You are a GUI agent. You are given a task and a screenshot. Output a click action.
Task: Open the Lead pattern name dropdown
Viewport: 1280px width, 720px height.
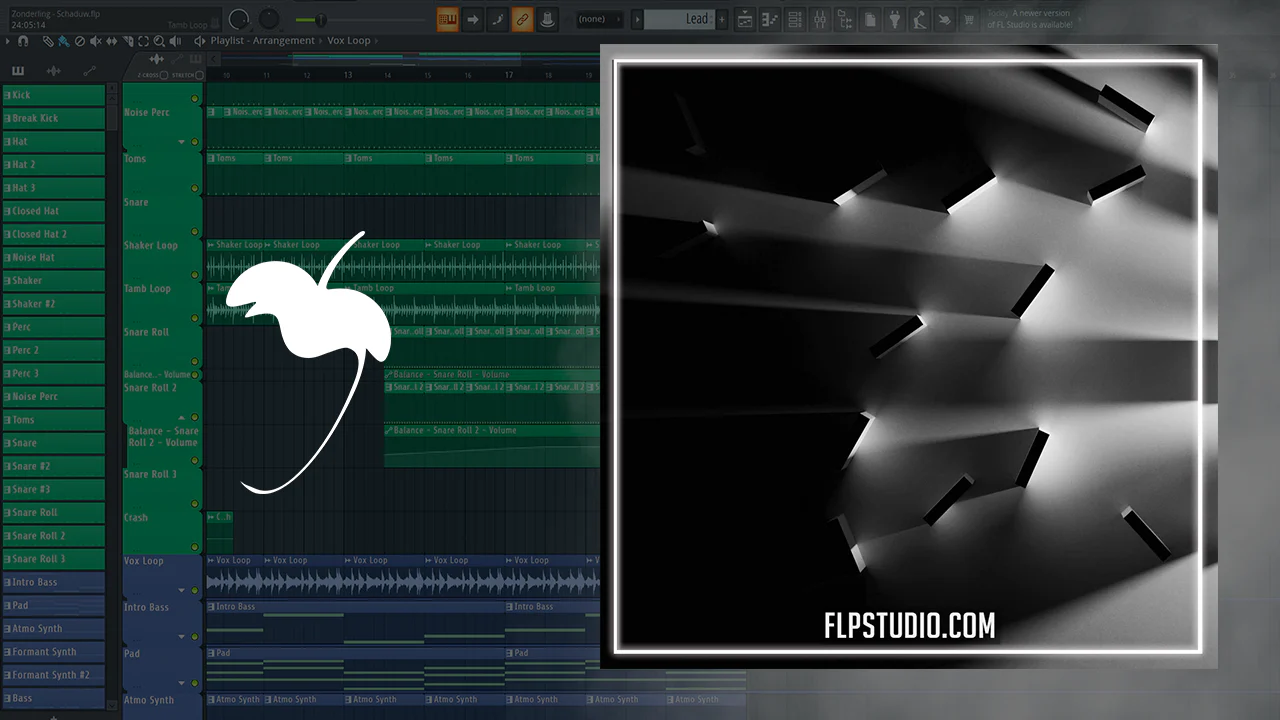tap(678, 19)
